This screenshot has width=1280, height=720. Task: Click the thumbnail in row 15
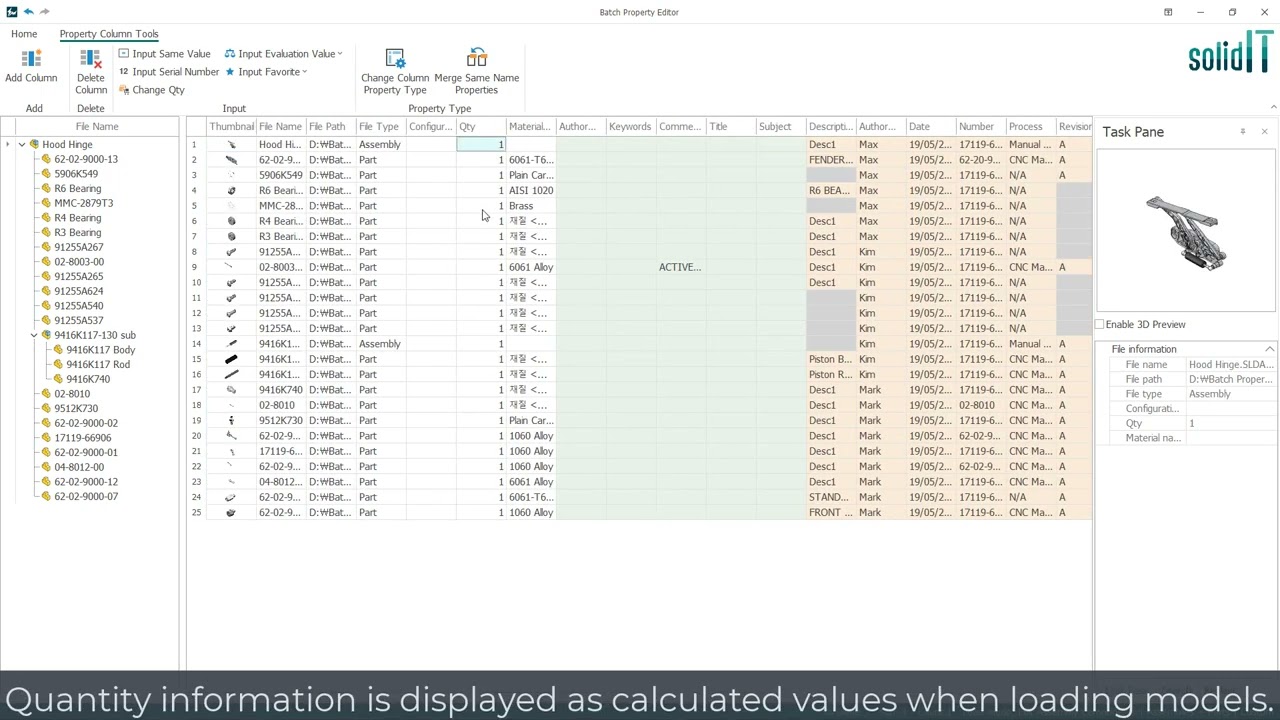coord(231,359)
